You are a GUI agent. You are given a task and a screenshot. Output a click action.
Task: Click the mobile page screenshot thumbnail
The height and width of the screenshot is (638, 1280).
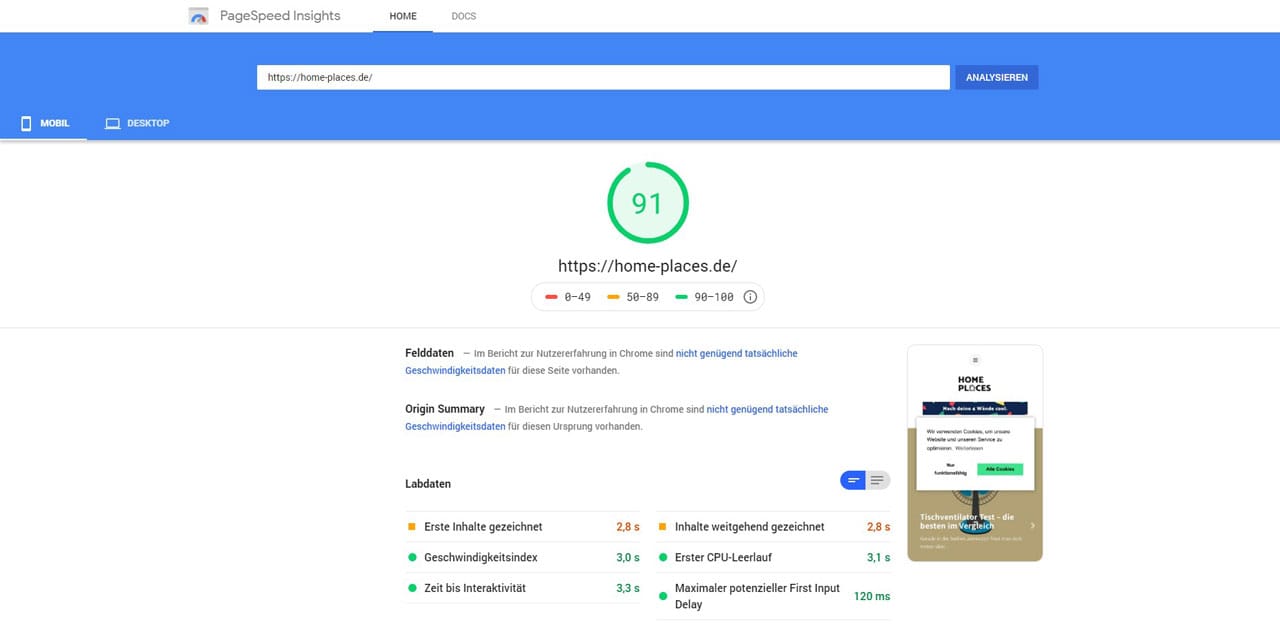coord(975,453)
